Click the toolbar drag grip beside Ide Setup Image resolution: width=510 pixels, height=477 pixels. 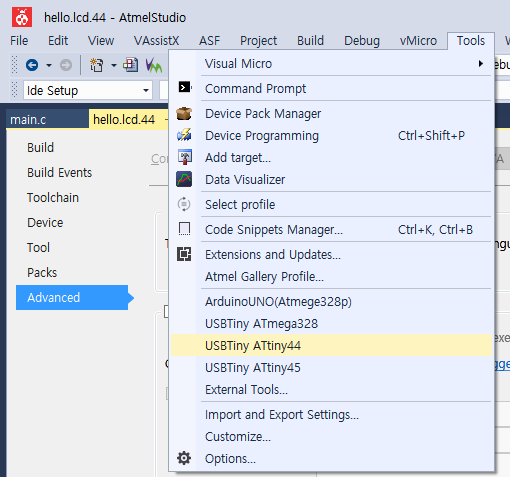point(14,90)
